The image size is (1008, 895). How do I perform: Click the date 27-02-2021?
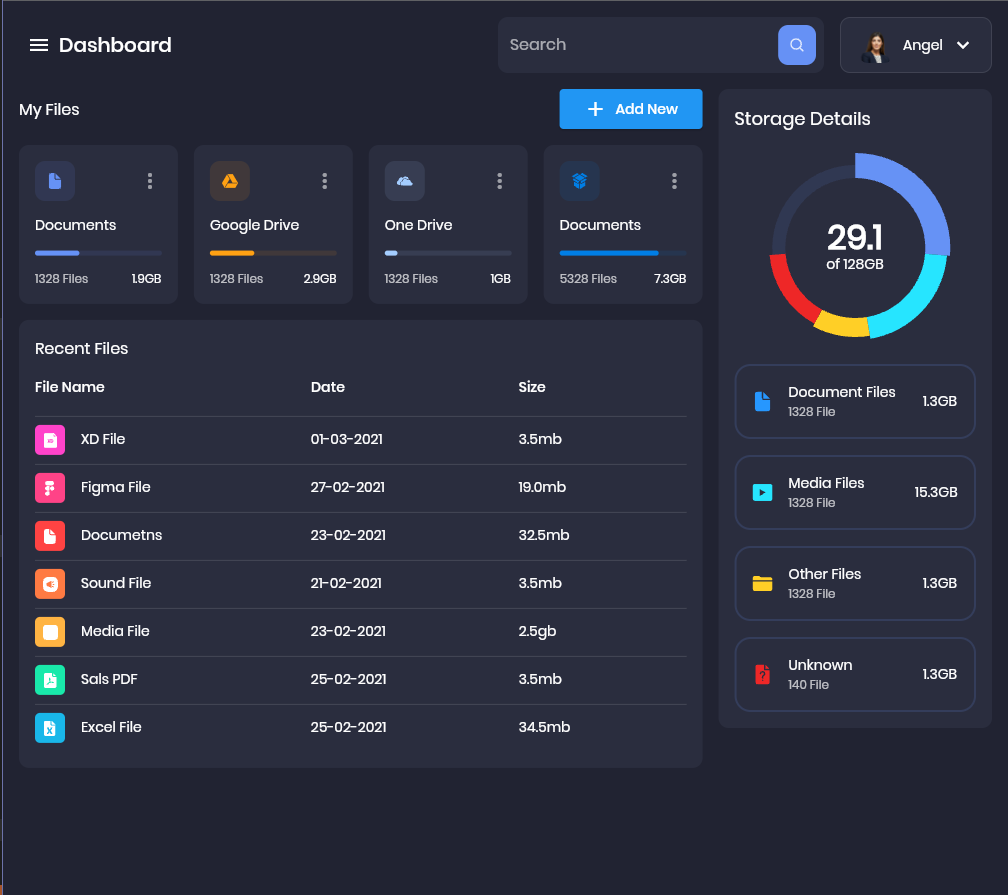348,487
